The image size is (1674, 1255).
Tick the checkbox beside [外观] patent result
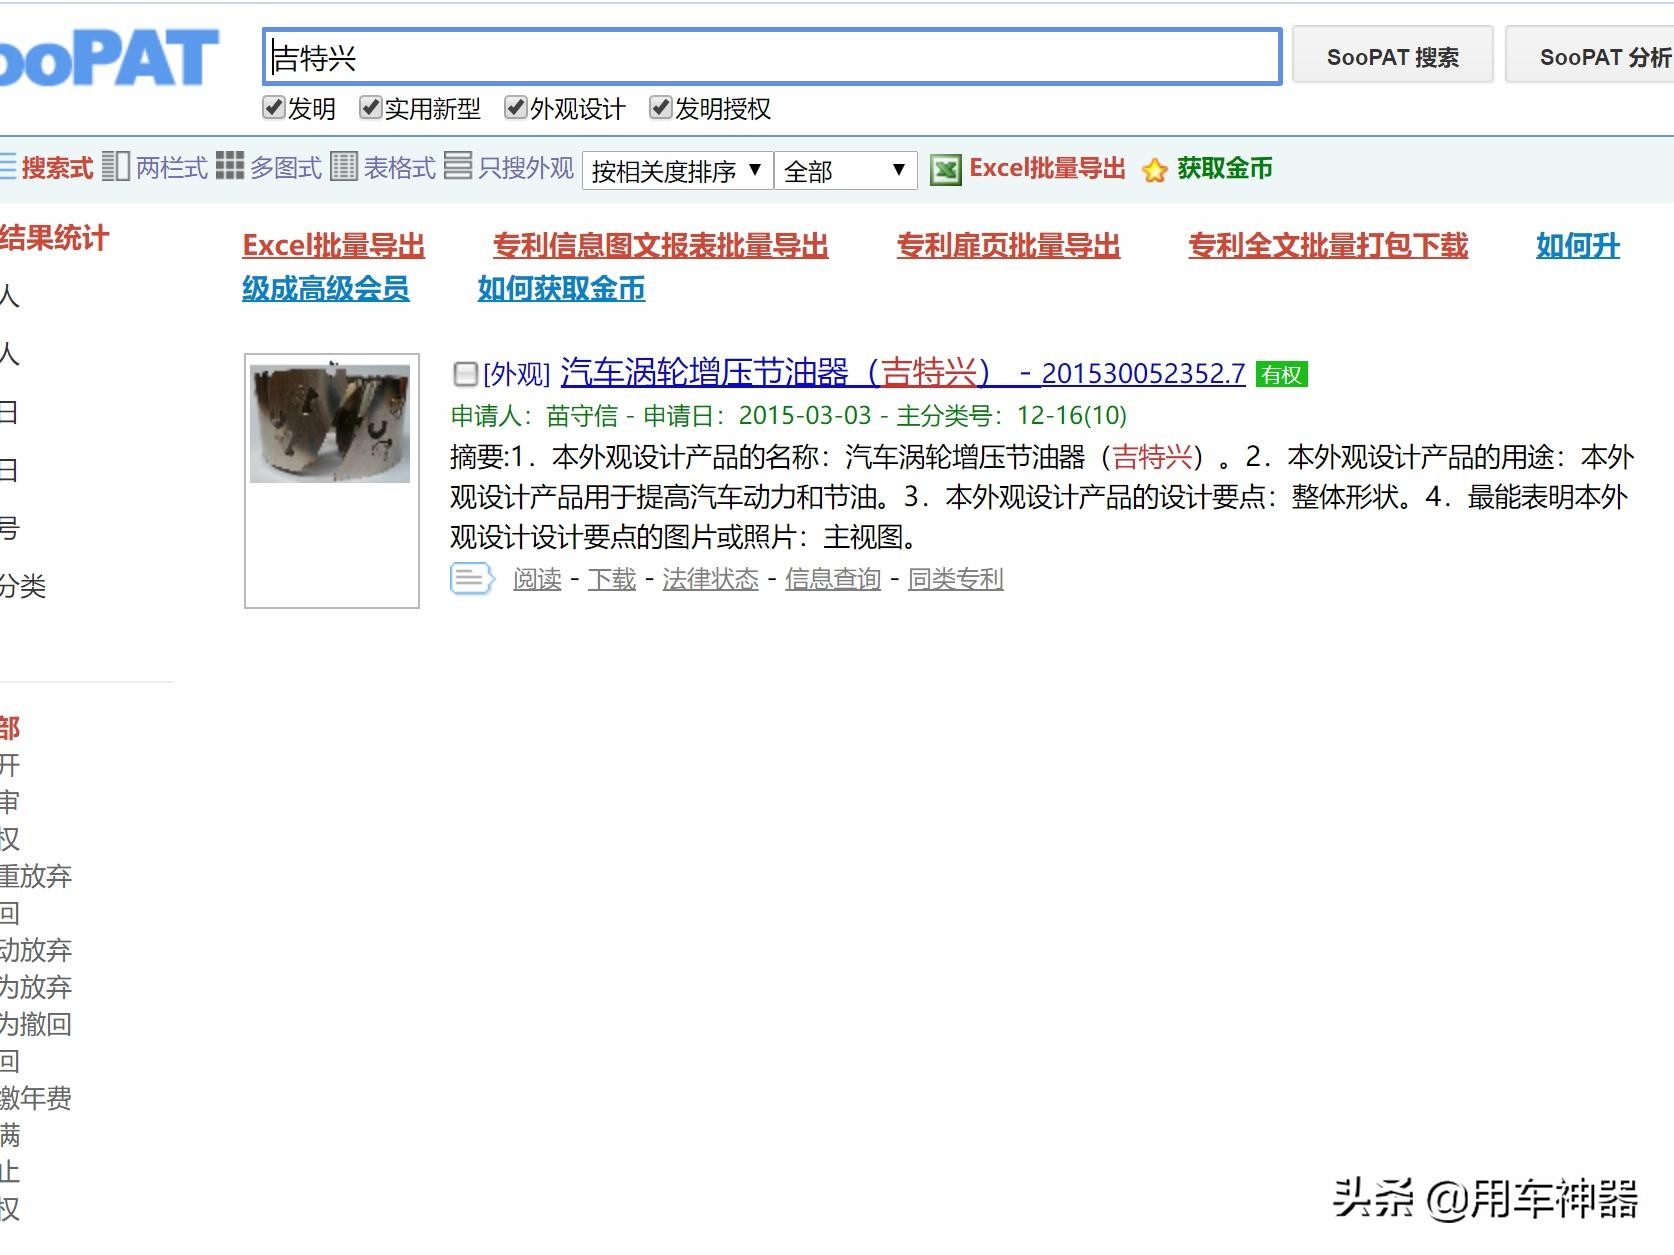pos(465,374)
